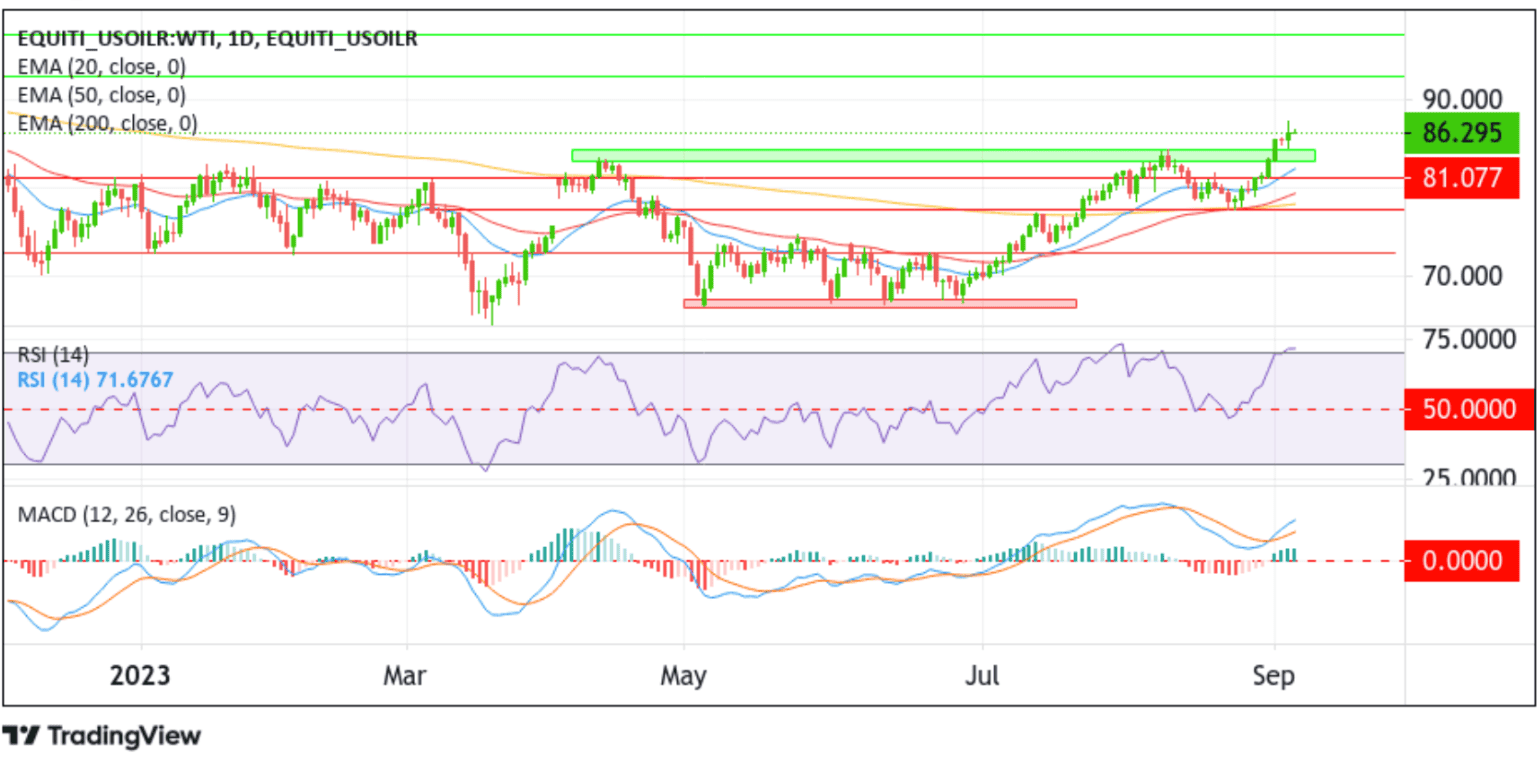1538x770 pixels.
Task: Click the RSI (14) indicator label
Action: coord(54,354)
